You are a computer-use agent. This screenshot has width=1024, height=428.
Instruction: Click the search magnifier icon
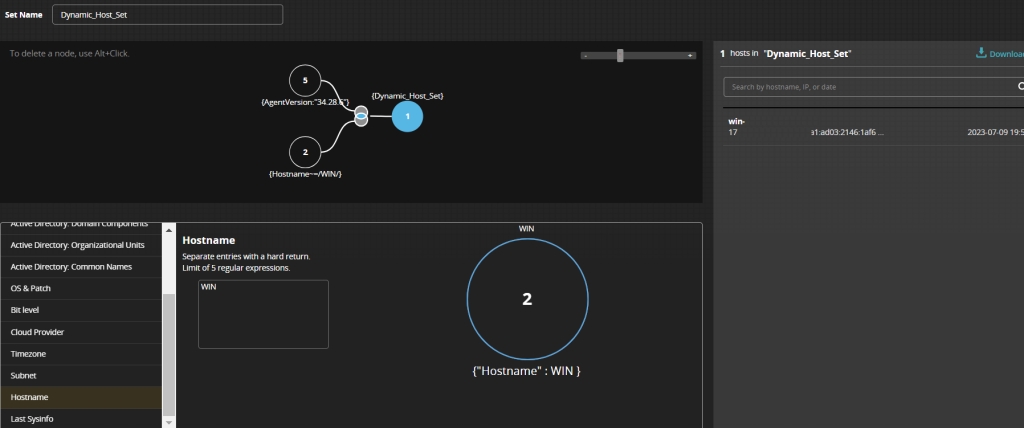click(1019, 87)
